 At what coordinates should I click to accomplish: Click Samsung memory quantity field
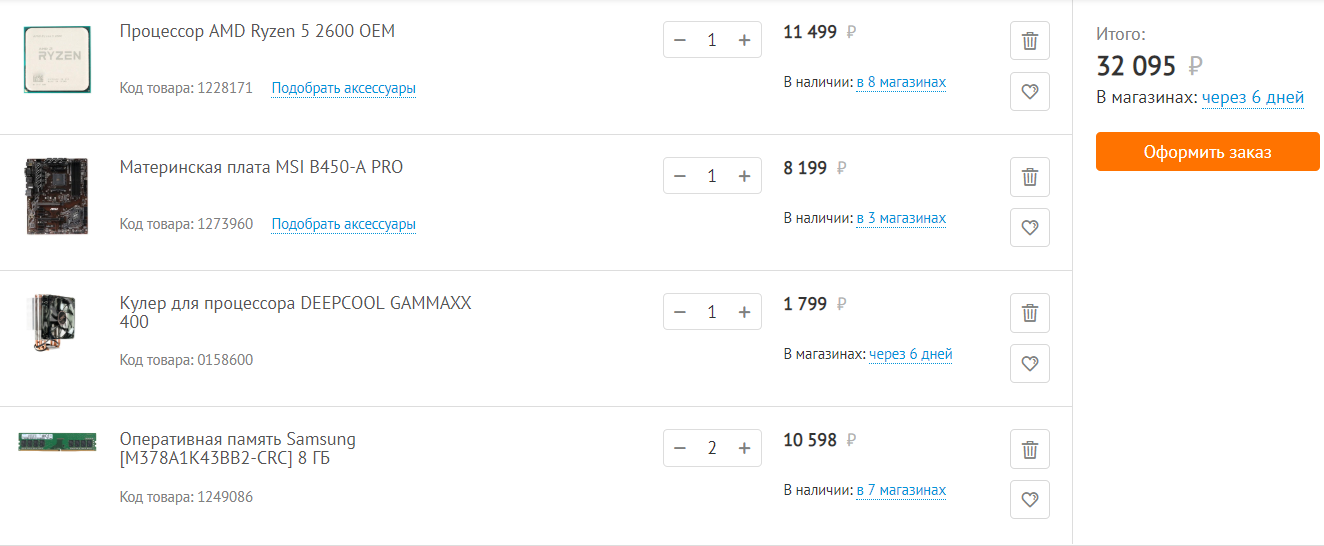pyautogui.click(x=712, y=448)
